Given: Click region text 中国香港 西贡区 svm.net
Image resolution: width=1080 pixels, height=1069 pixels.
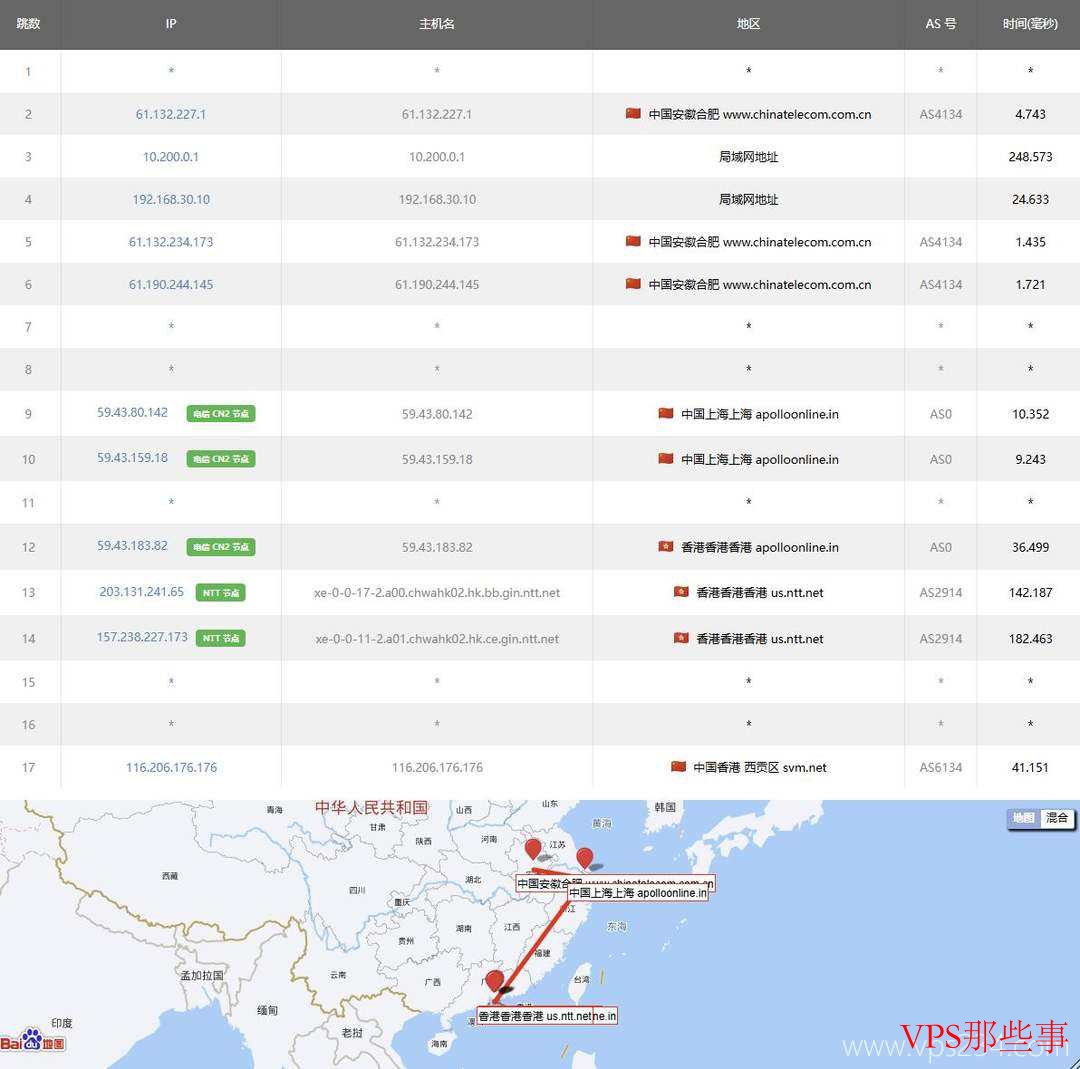Looking at the screenshot, I should [x=760, y=767].
